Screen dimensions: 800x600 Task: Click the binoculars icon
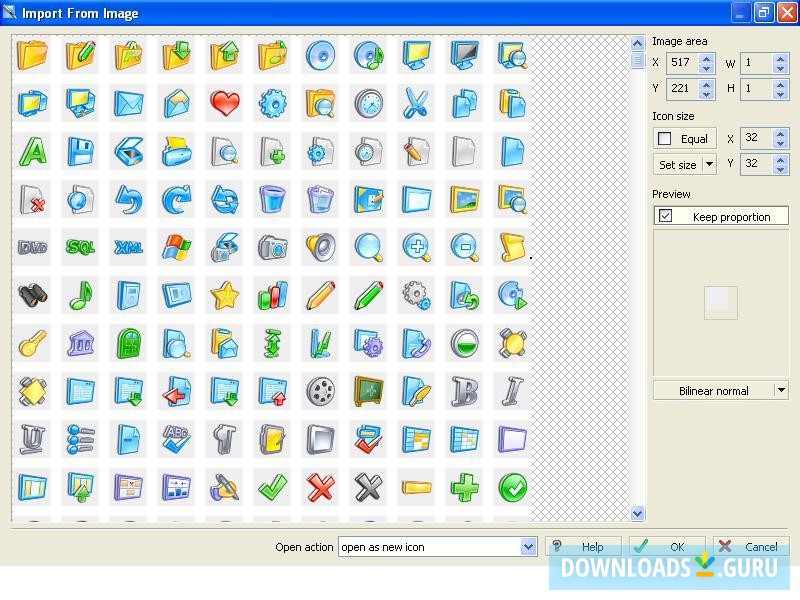pyautogui.click(x=33, y=290)
